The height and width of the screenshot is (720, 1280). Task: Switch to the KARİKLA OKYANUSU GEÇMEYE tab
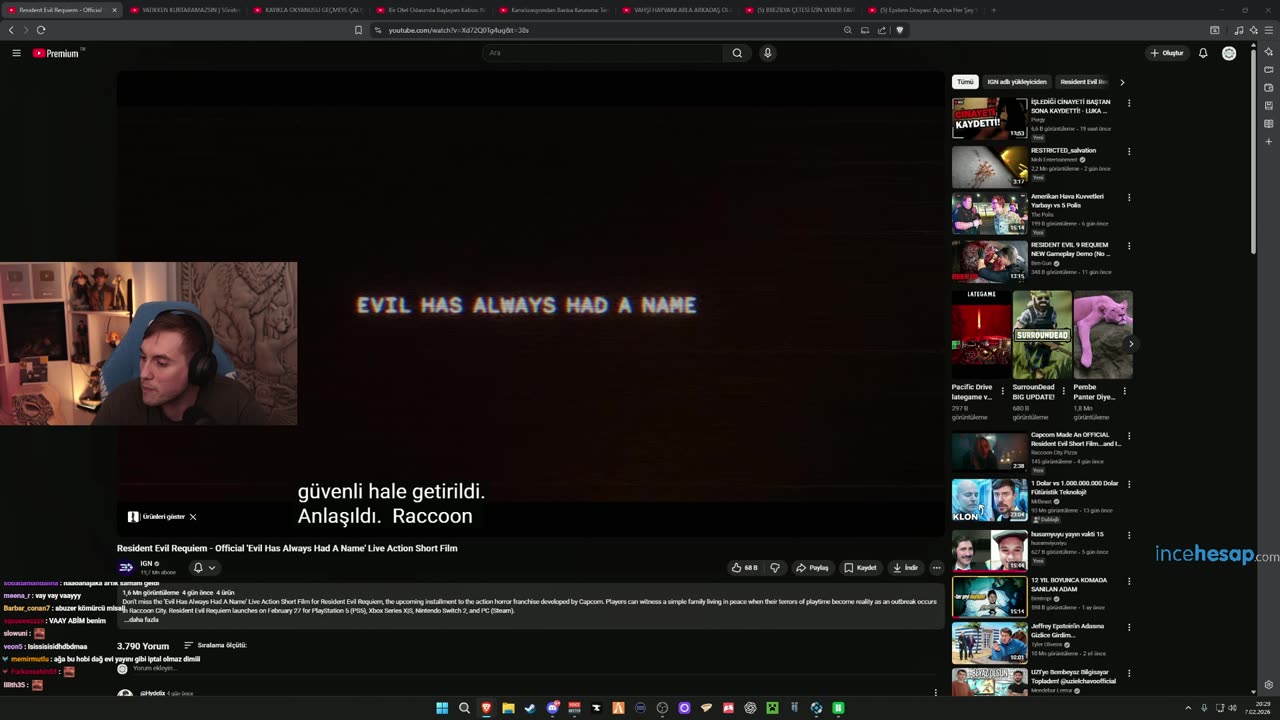pyautogui.click(x=307, y=10)
